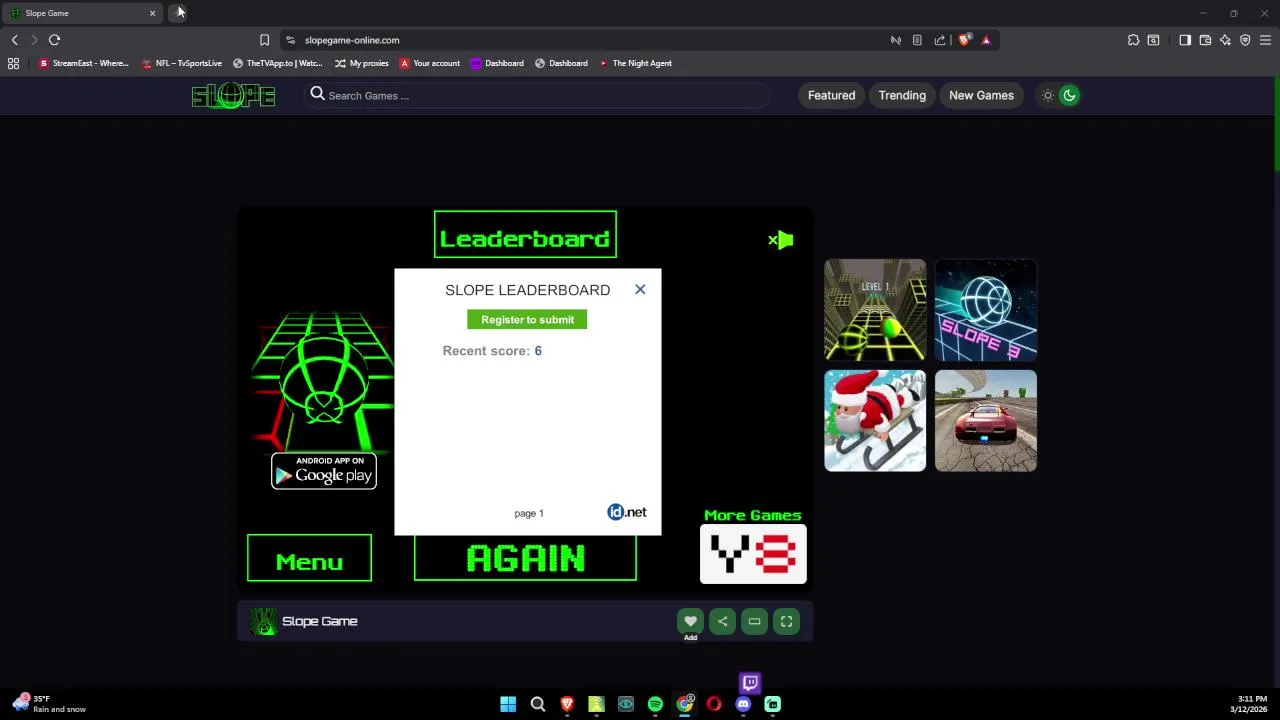Open the Google Play Android app badge
The width and height of the screenshot is (1280, 720).
point(324,471)
